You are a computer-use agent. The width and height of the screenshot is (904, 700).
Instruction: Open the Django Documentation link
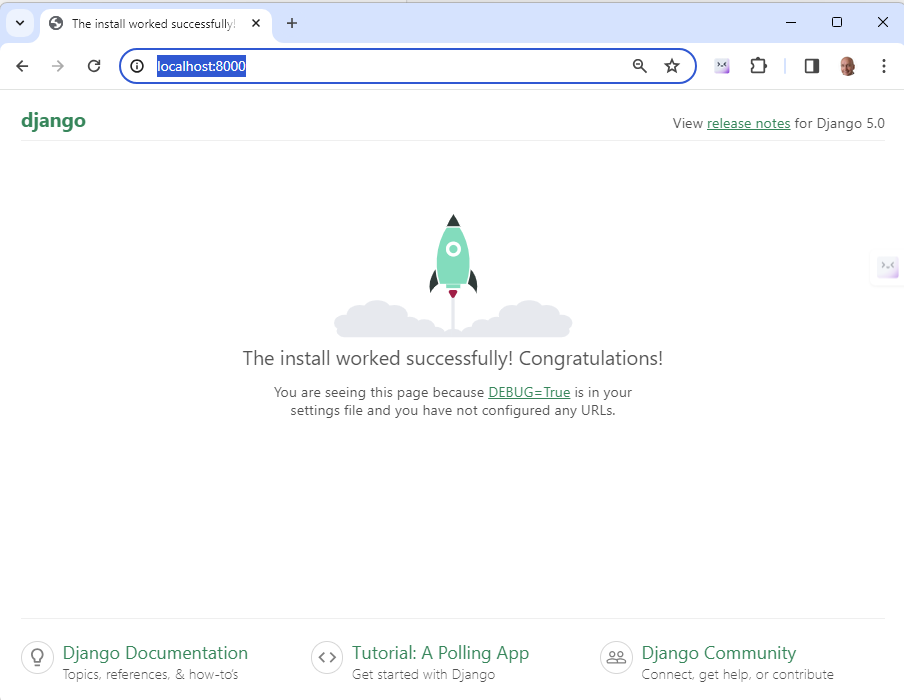tap(155, 653)
